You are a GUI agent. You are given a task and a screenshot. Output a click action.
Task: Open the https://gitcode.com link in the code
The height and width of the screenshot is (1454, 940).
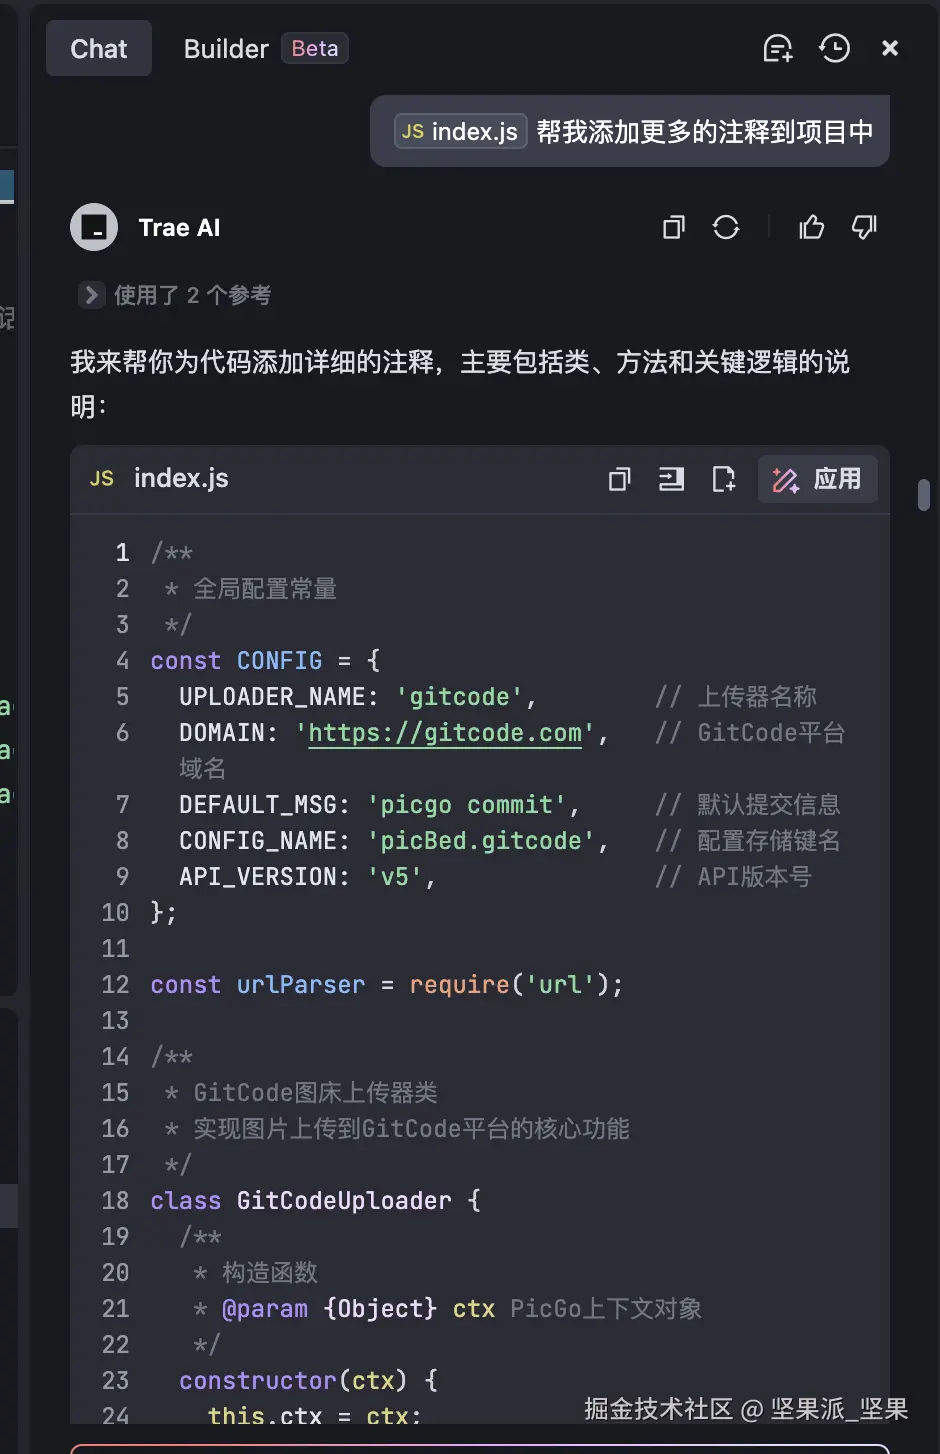pos(444,733)
